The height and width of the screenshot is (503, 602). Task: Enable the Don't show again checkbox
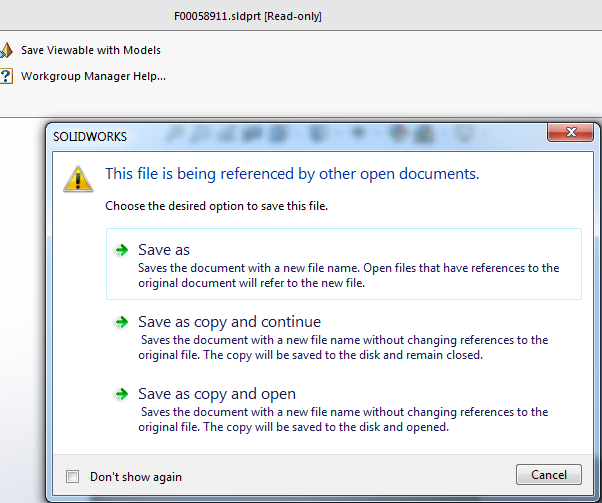point(72,477)
